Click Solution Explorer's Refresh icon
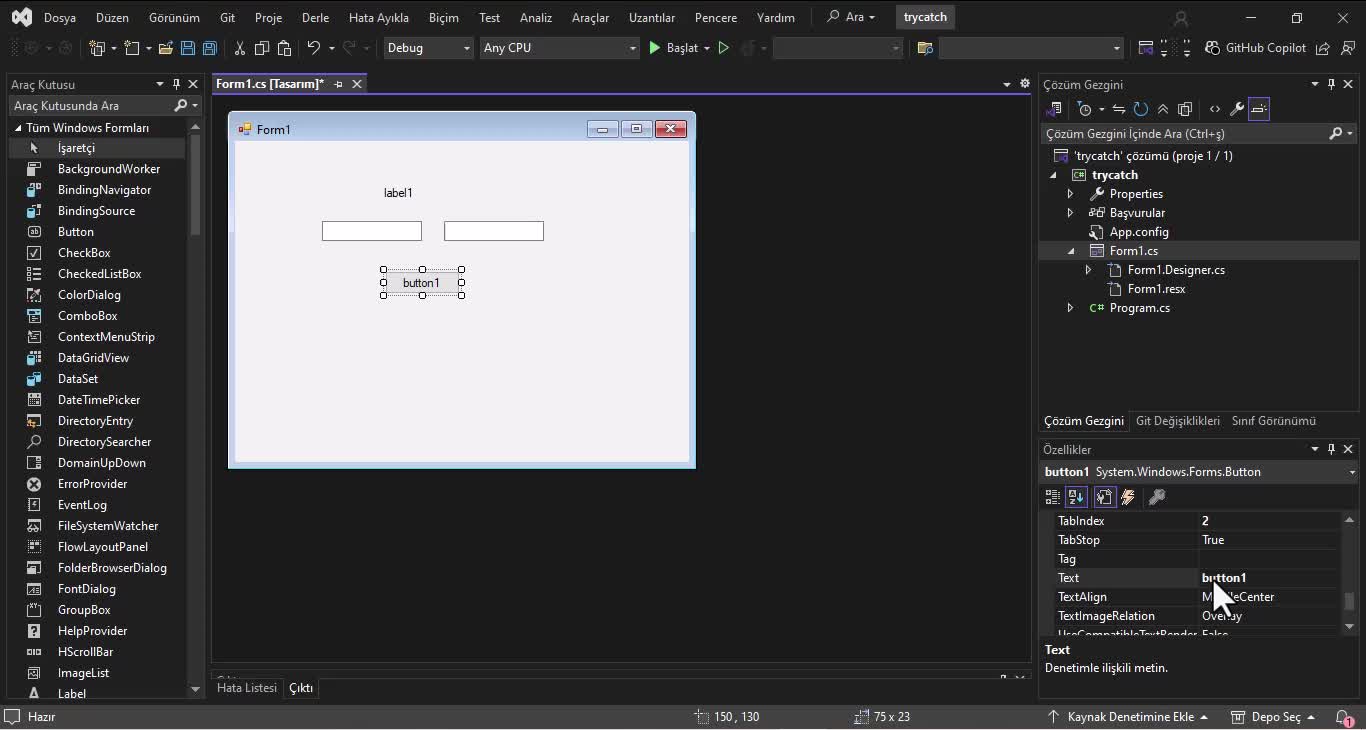 (x=1141, y=109)
